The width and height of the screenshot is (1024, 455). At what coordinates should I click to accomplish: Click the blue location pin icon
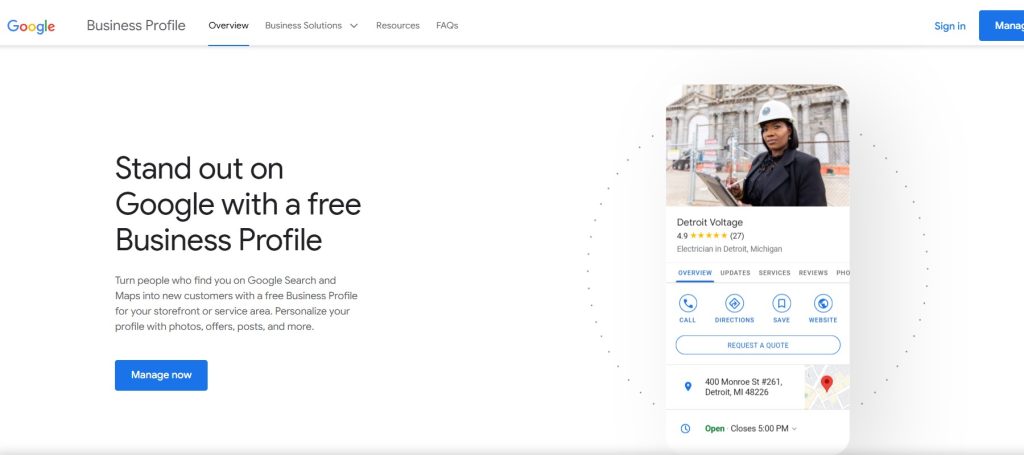(x=687, y=386)
